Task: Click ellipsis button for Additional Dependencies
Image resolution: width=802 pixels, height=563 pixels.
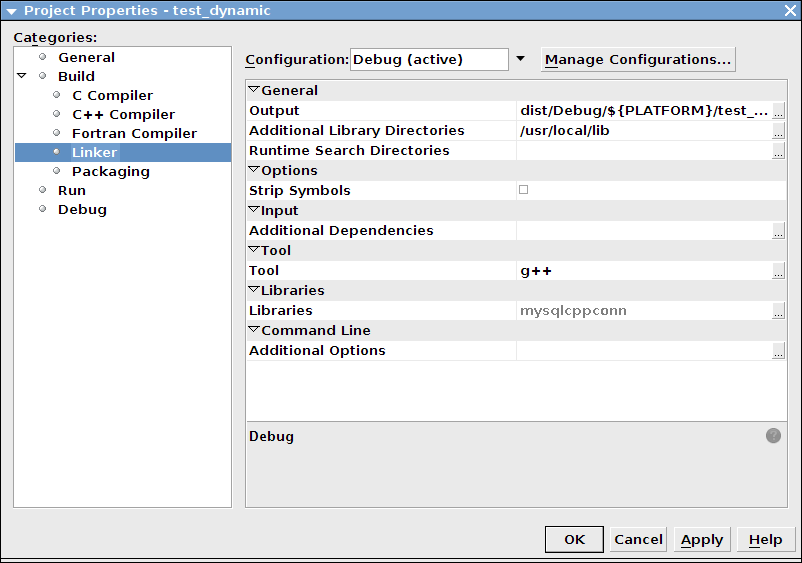Action: click(779, 231)
